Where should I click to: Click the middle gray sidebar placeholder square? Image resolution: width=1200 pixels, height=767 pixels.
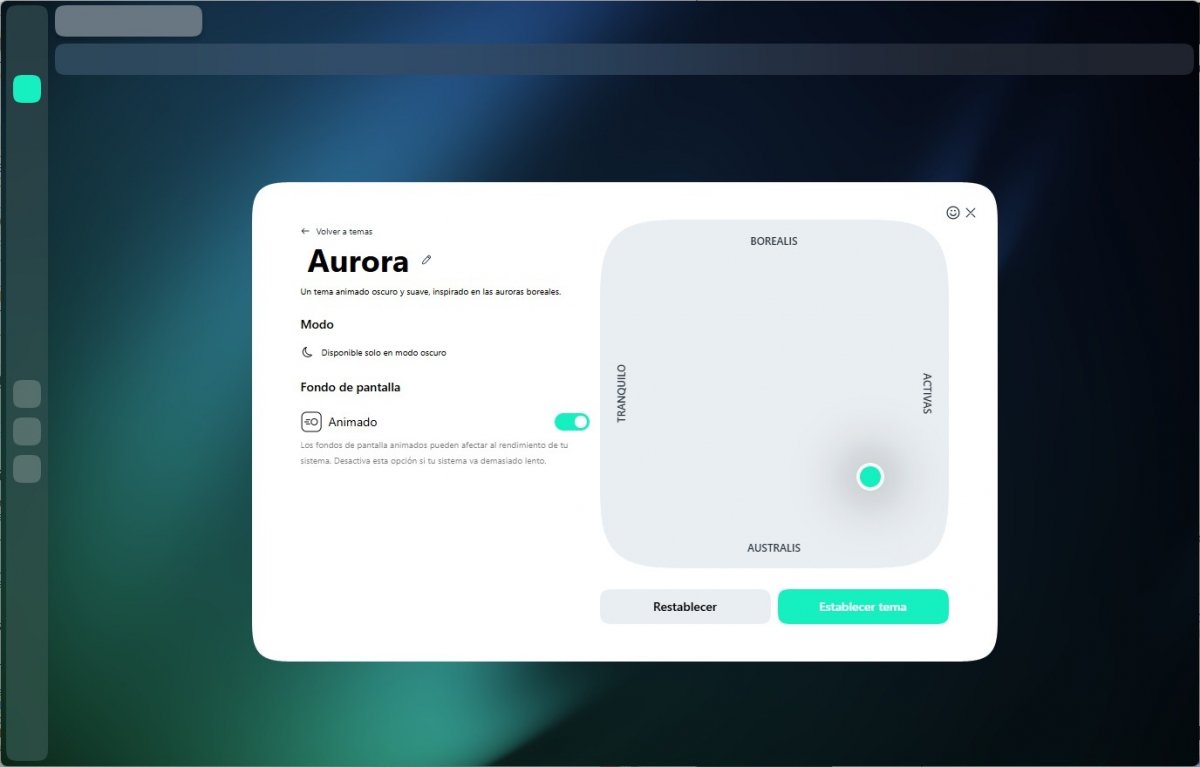(x=27, y=432)
